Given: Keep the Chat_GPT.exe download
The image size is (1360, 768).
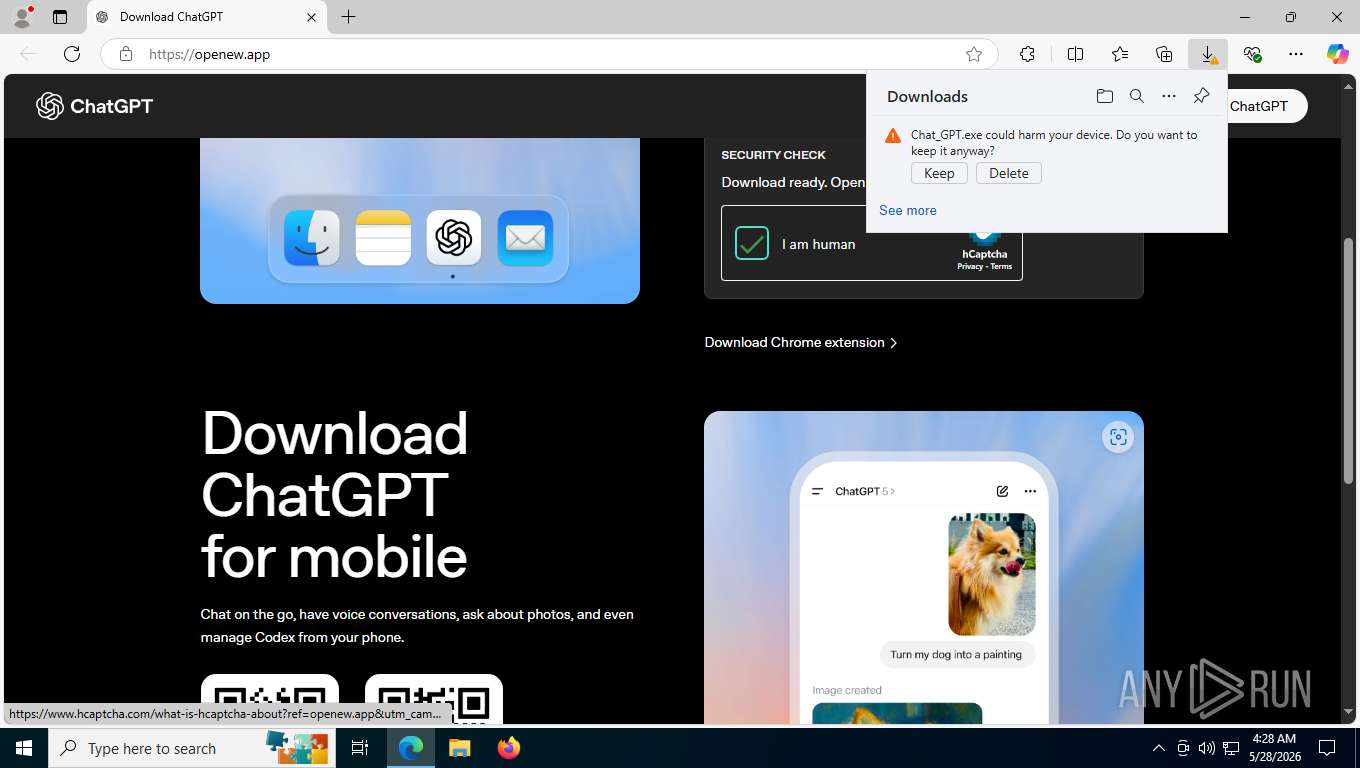Looking at the screenshot, I should coord(939,173).
